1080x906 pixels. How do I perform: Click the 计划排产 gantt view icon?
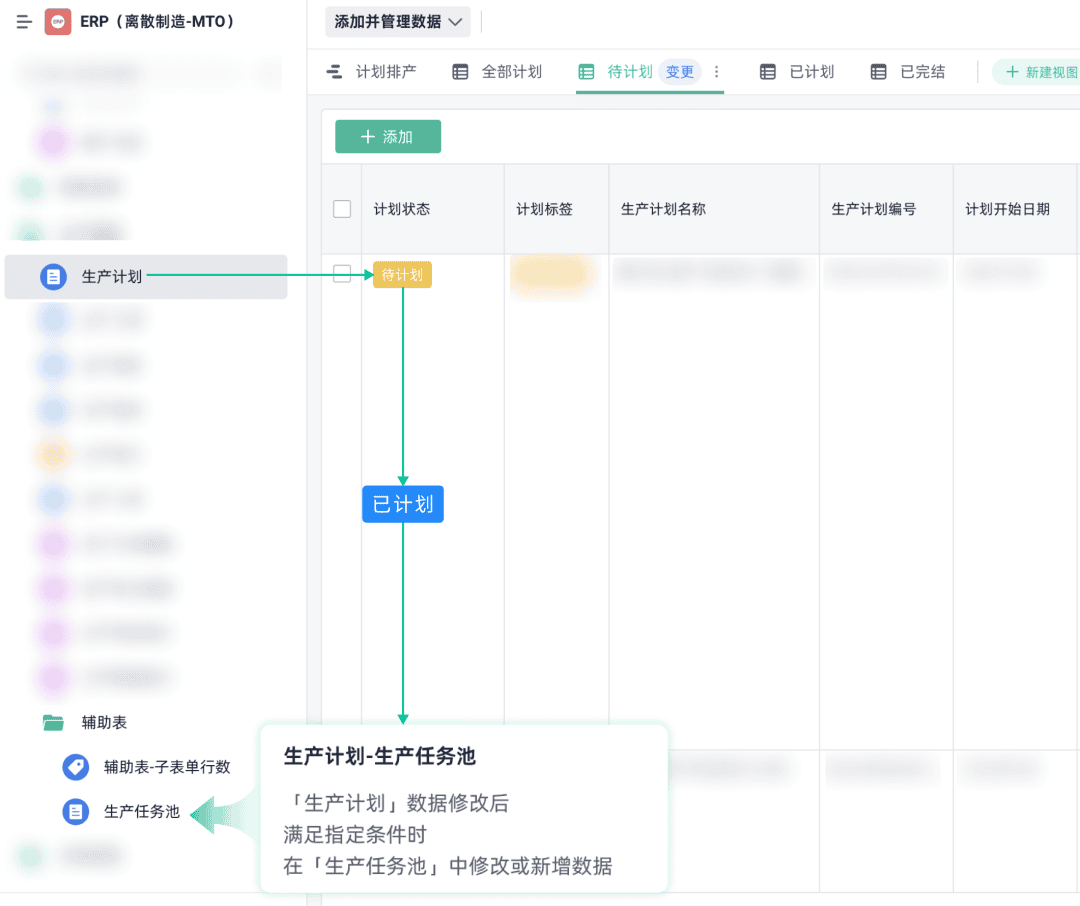334,72
